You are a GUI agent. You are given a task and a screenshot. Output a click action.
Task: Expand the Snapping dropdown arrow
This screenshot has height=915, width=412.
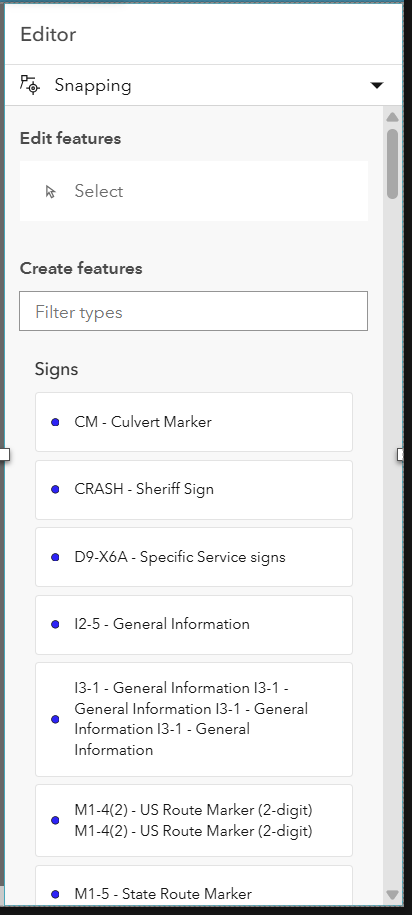(x=377, y=86)
